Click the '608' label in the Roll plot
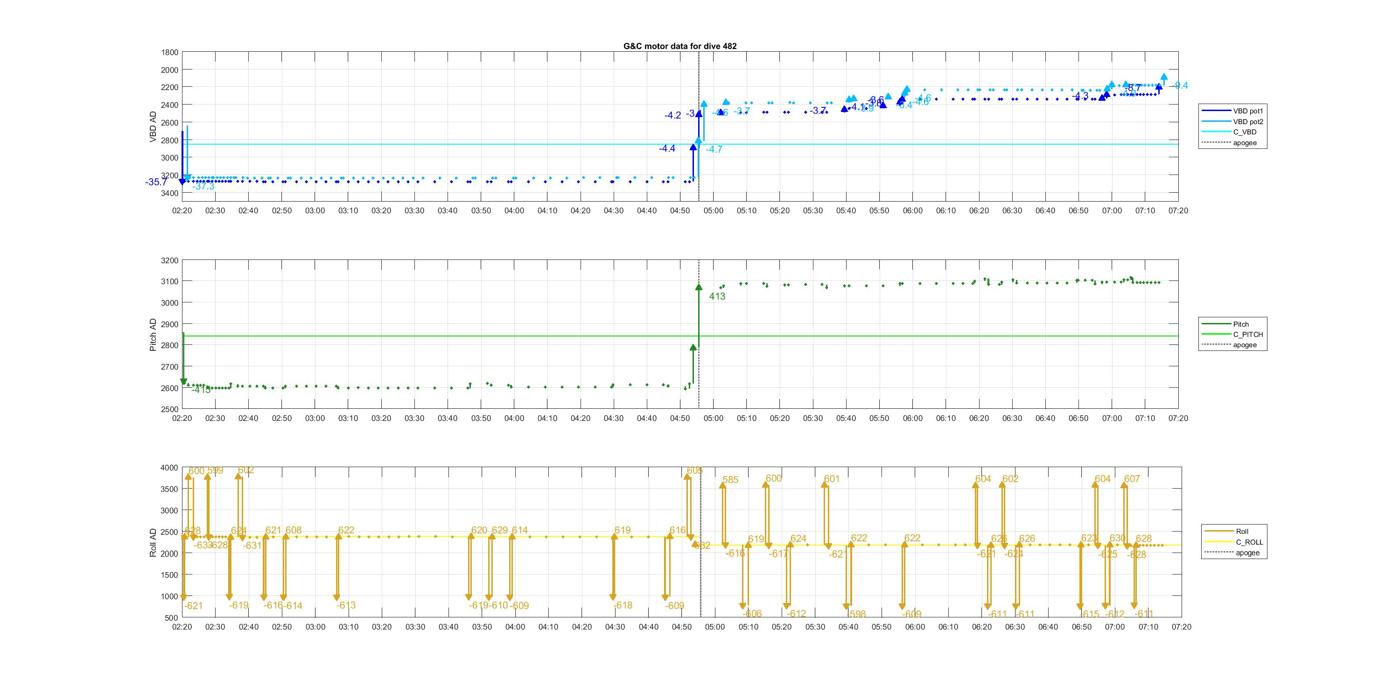1400x693 pixels. (293, 530)
